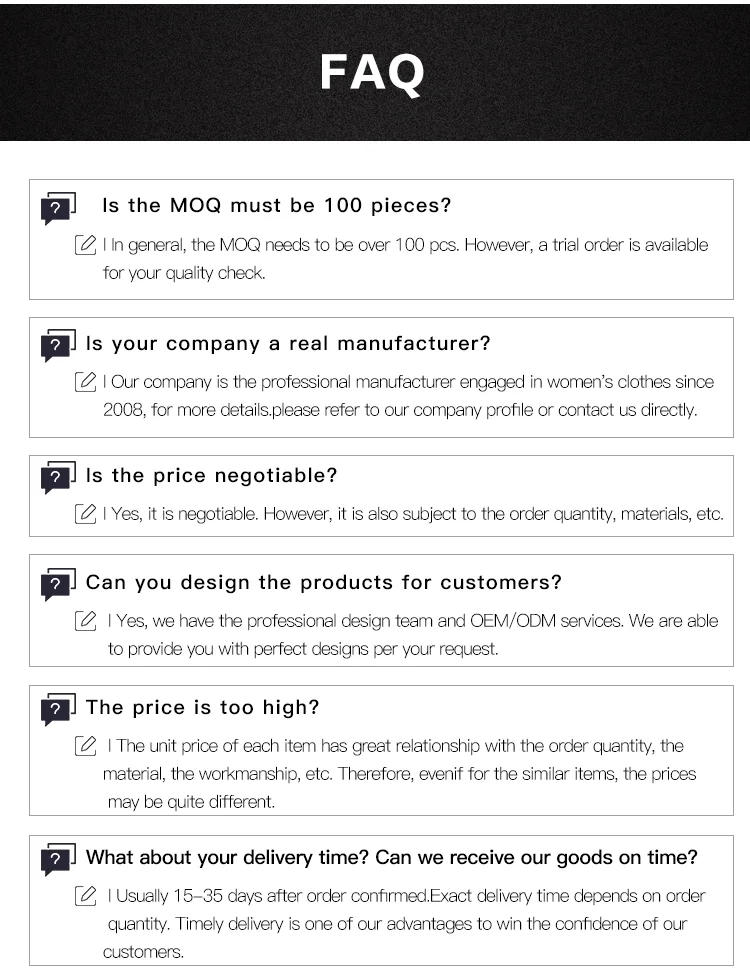Click question icon beside price too high question
Viewport: 750px width, 976px height.
[58, 709]
